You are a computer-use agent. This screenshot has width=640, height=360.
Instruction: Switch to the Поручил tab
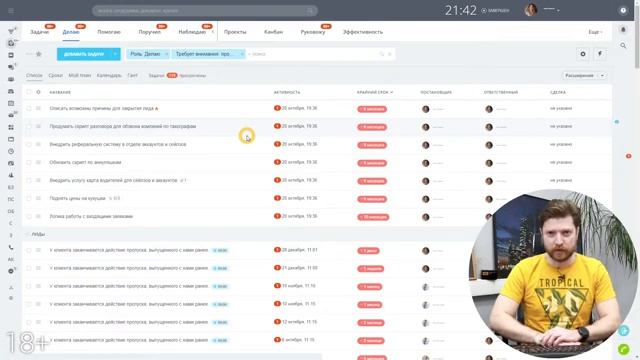pyautogui.click(x=149, y=32)
